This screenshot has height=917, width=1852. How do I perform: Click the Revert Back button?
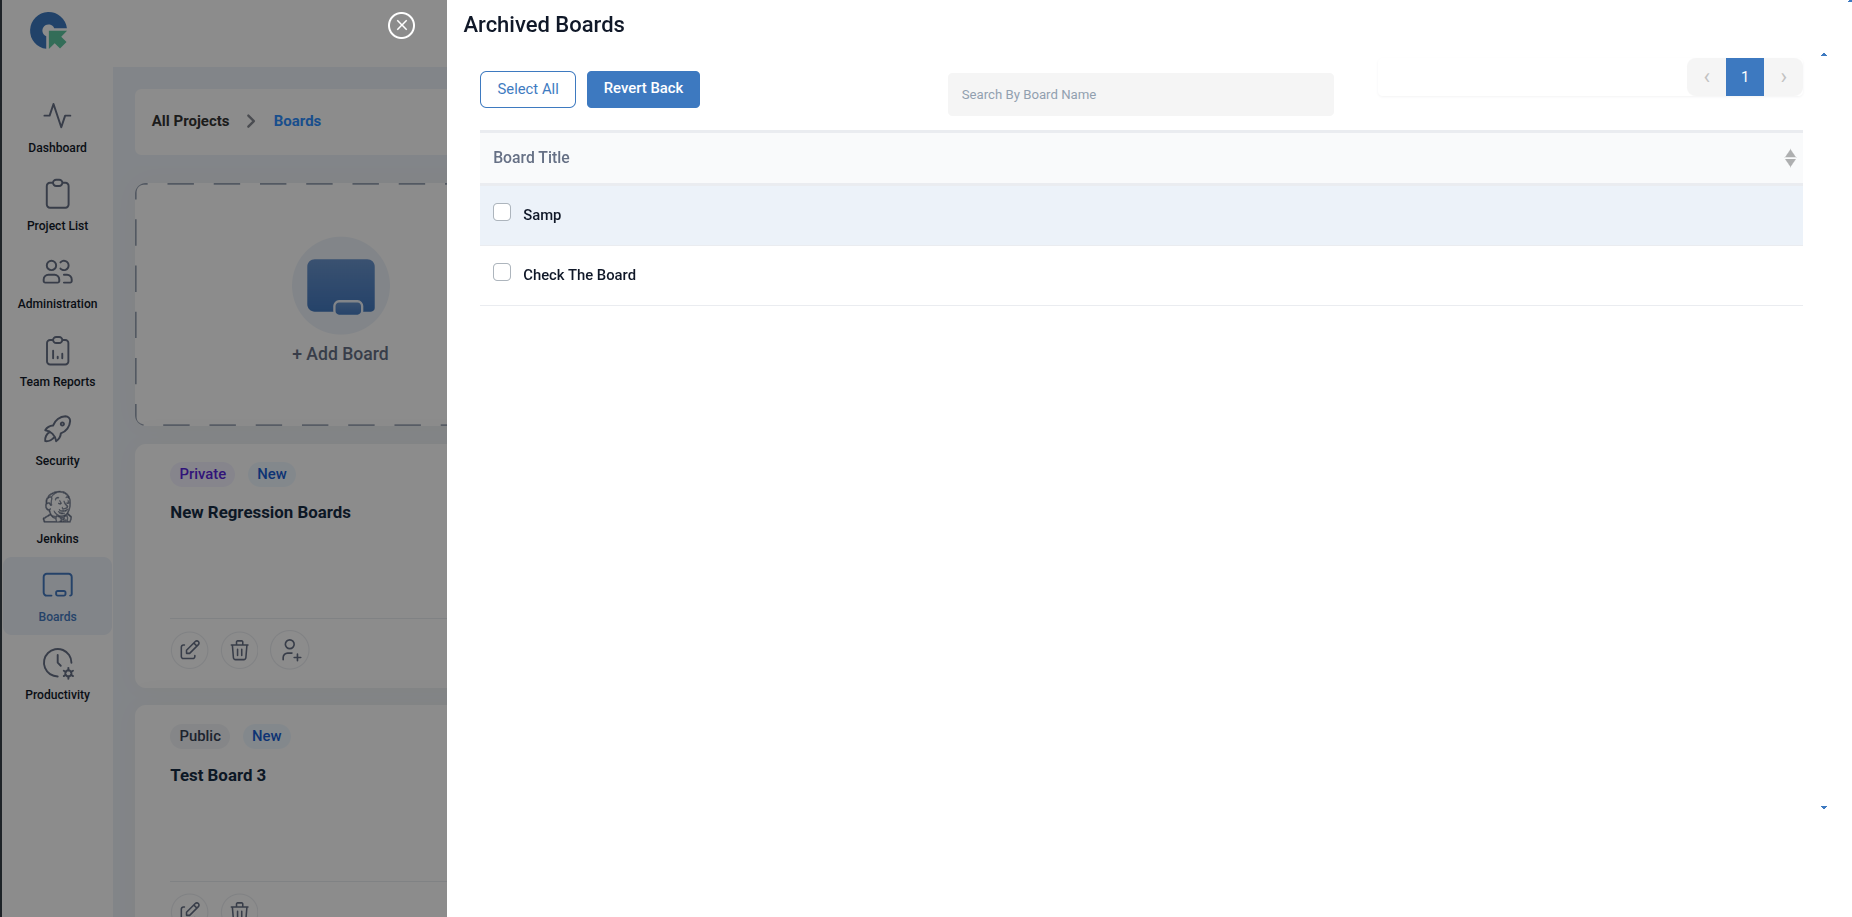click(x=643, y=89)
